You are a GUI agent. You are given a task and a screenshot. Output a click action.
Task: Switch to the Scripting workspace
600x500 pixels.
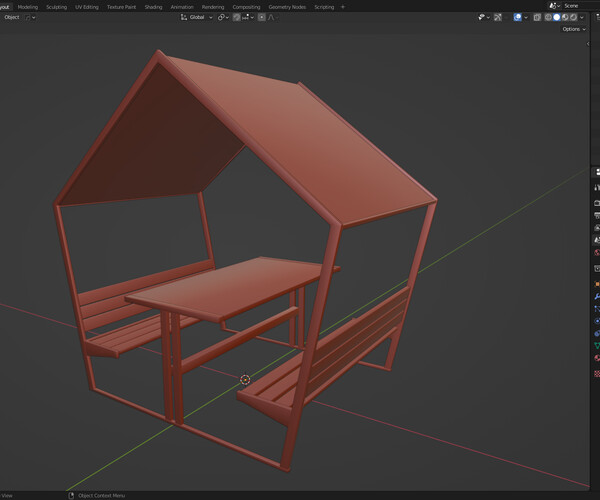[324, 7]
